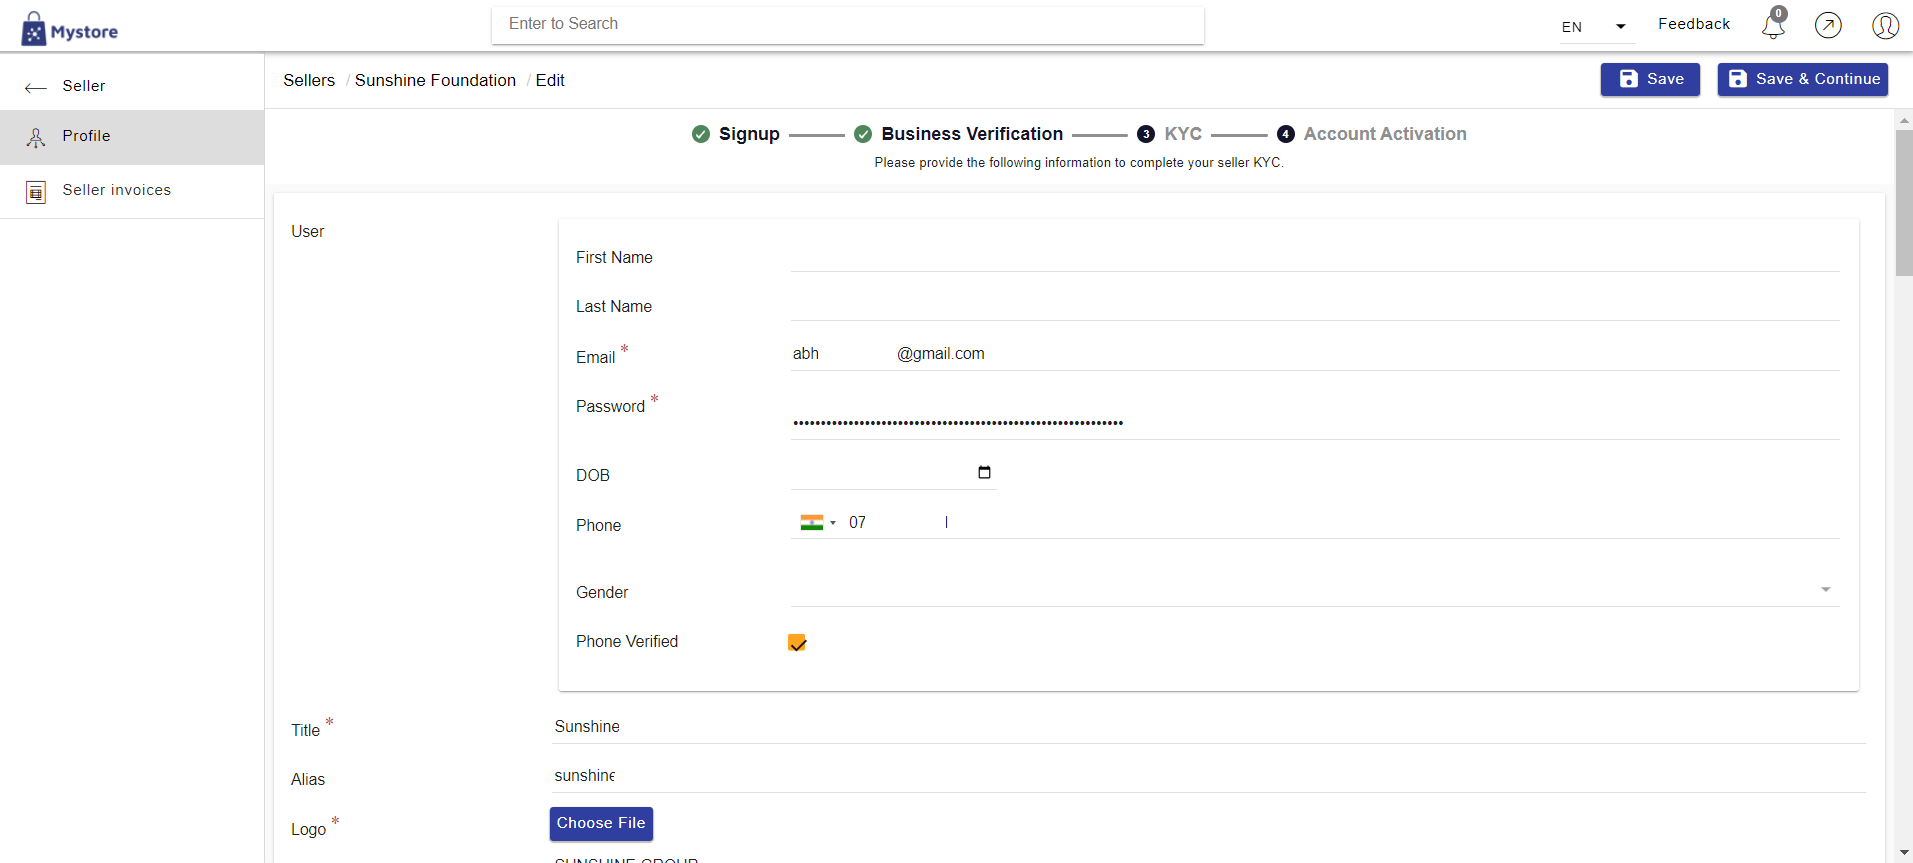Toggle the Phone Verified checkbox
Screen dimensions: 1913x863
pyautogui.click(x=797, y=643)
